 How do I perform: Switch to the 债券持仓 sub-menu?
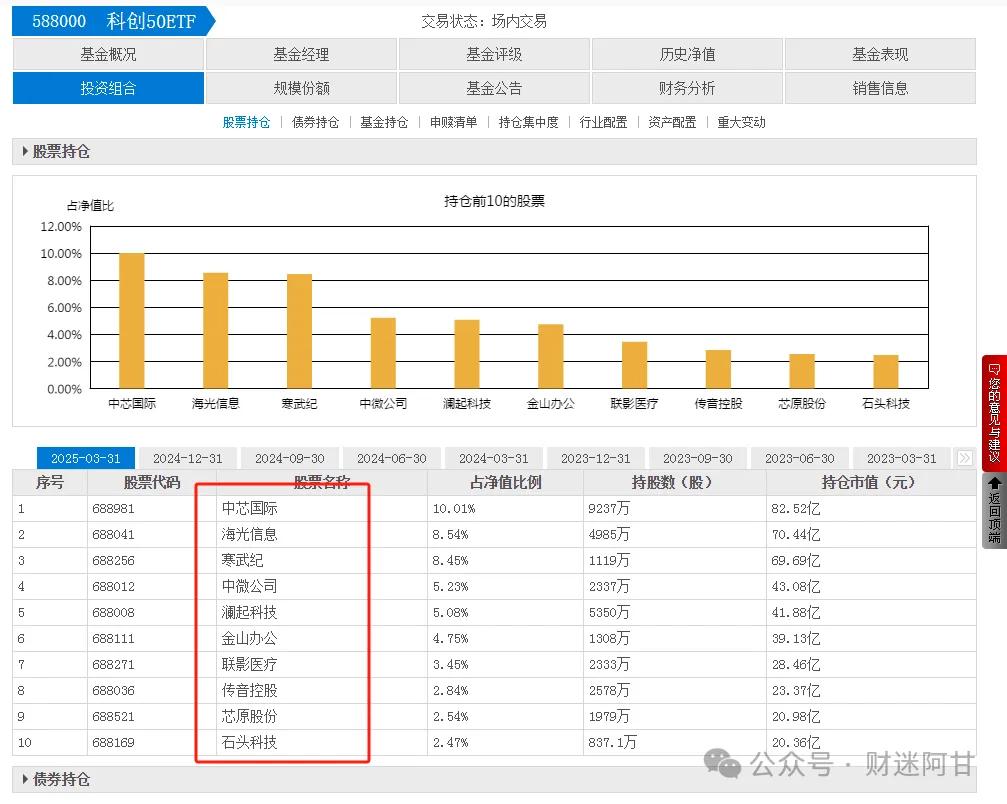316,121
